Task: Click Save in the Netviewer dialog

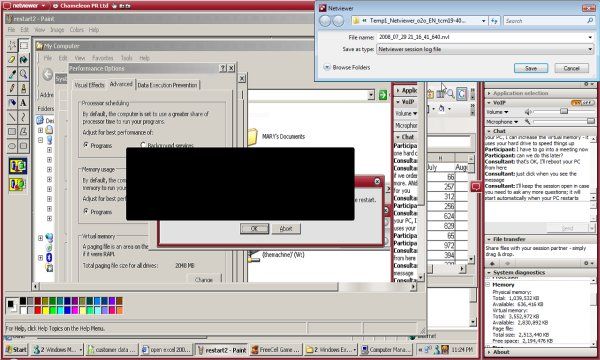Action: [x=531, y=68]
